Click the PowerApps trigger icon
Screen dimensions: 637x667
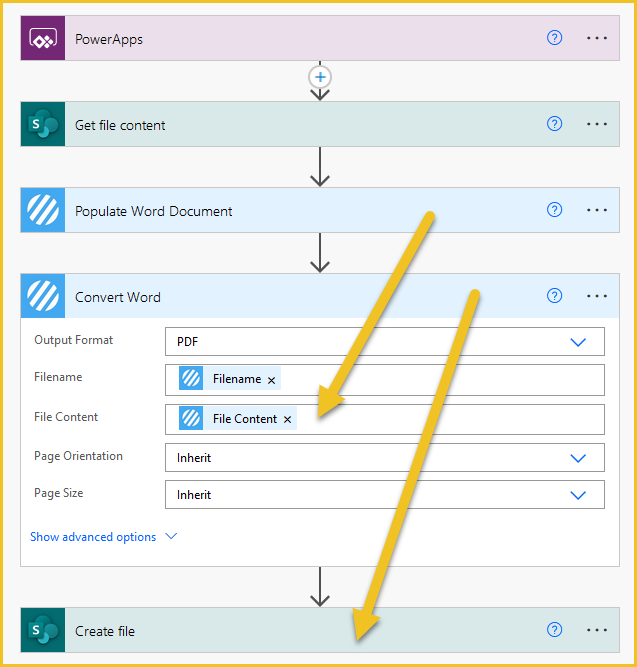43,38
